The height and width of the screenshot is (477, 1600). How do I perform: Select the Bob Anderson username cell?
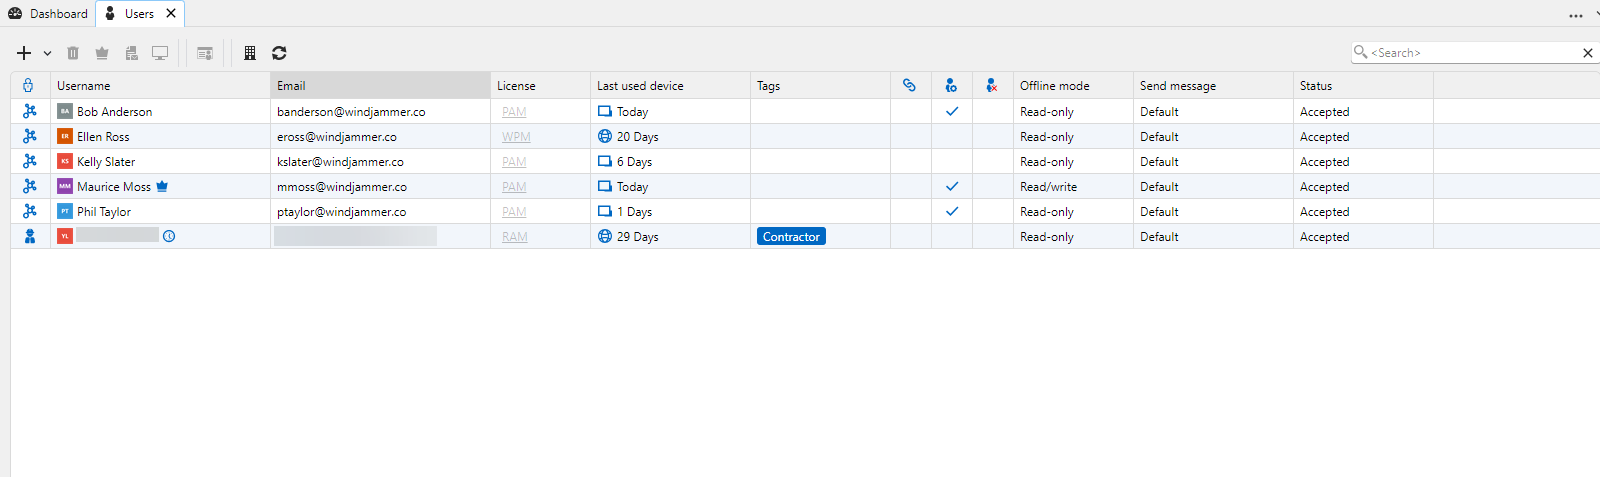tap(160, 111)
